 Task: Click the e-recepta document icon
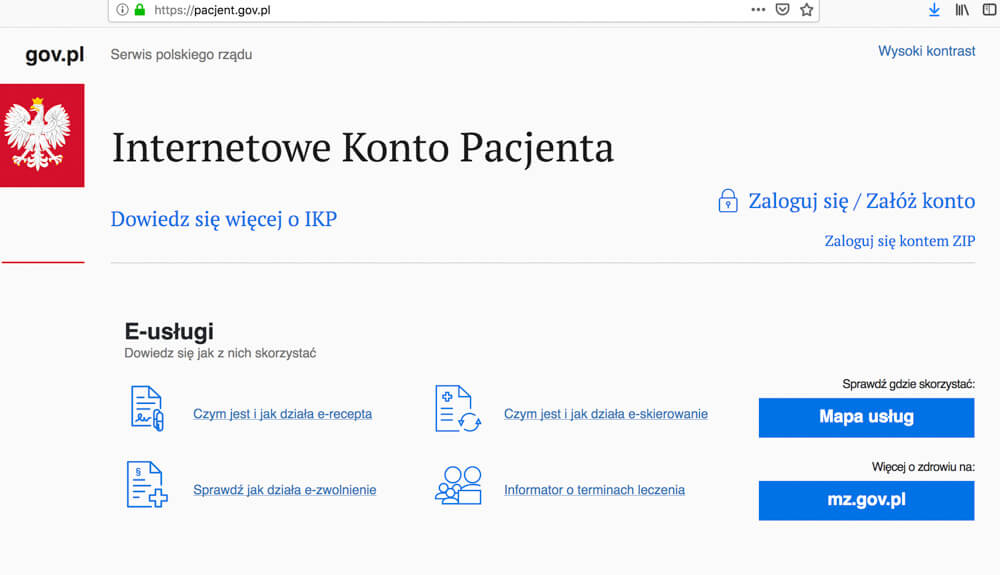click(147, 409)
